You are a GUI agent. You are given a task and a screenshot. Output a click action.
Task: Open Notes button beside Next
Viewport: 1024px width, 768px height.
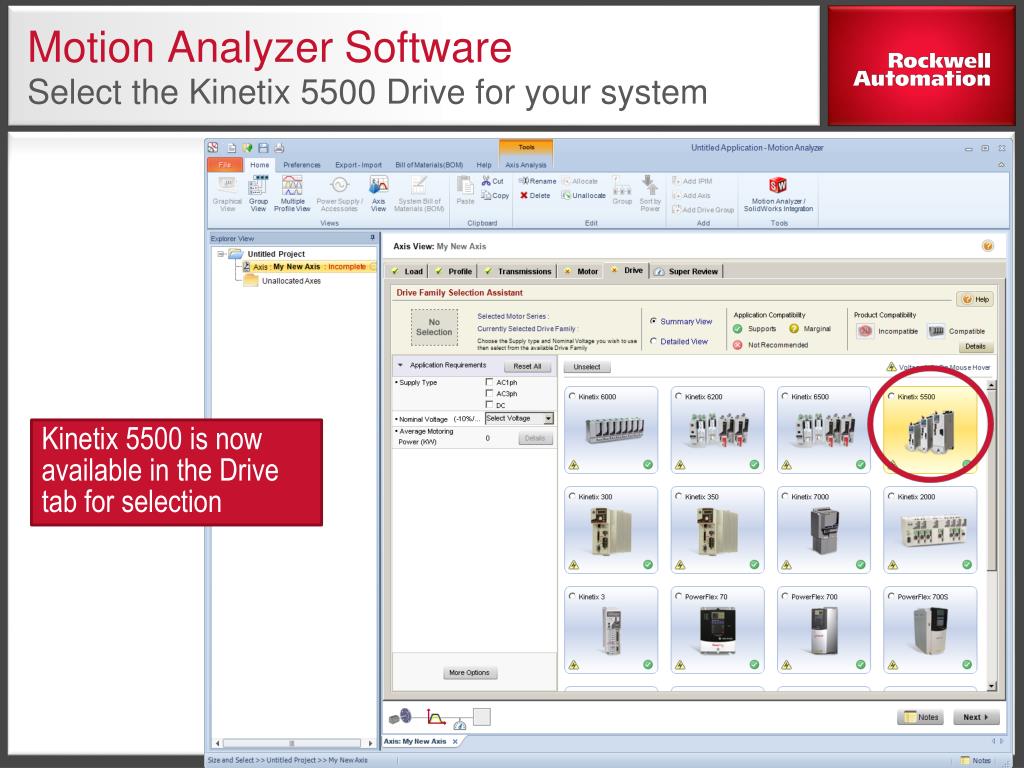tap(921, 717)
